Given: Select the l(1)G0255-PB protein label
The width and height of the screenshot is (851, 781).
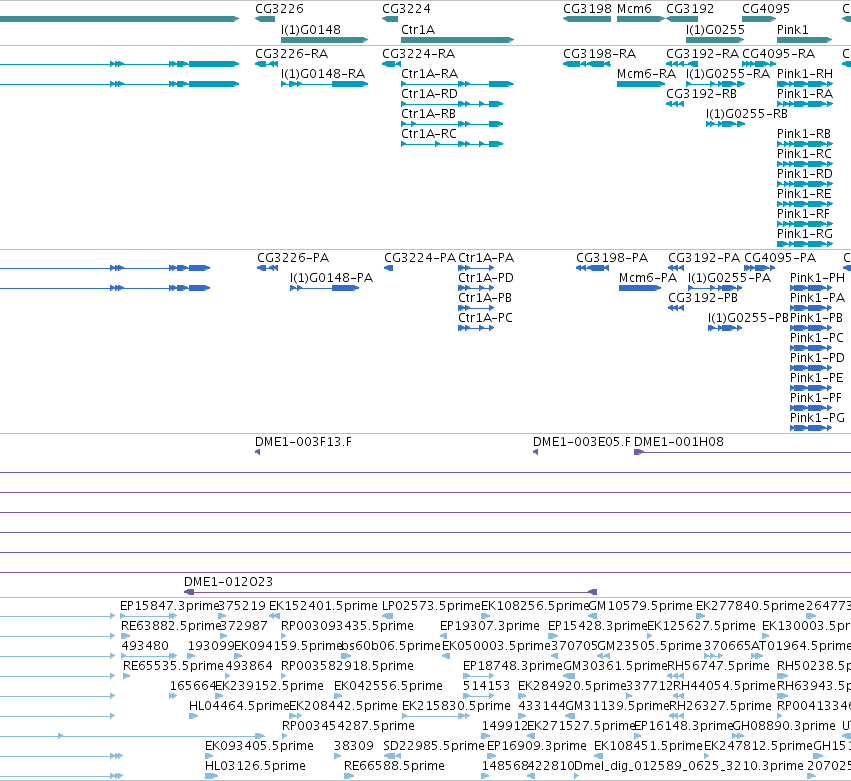Looking at the screenshot, I should pos(748,318).
